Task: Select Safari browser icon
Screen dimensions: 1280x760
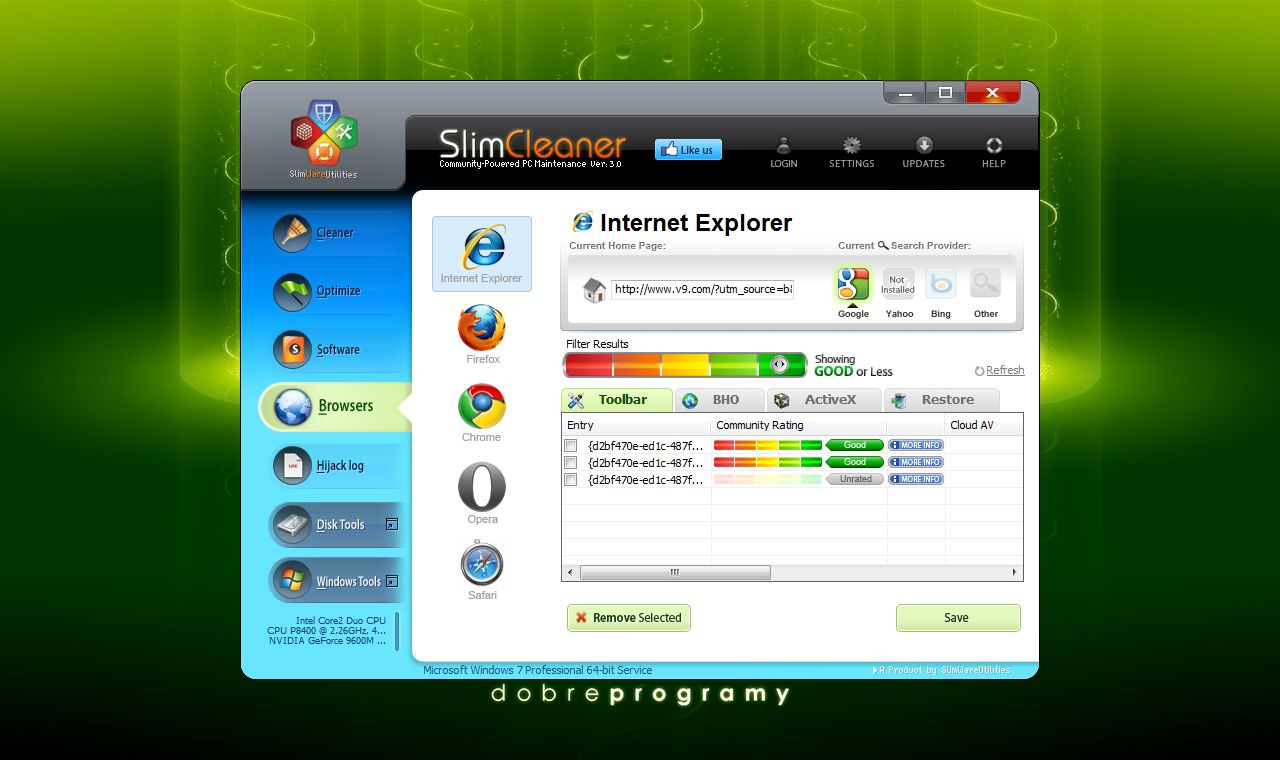Action: (482, 570)
